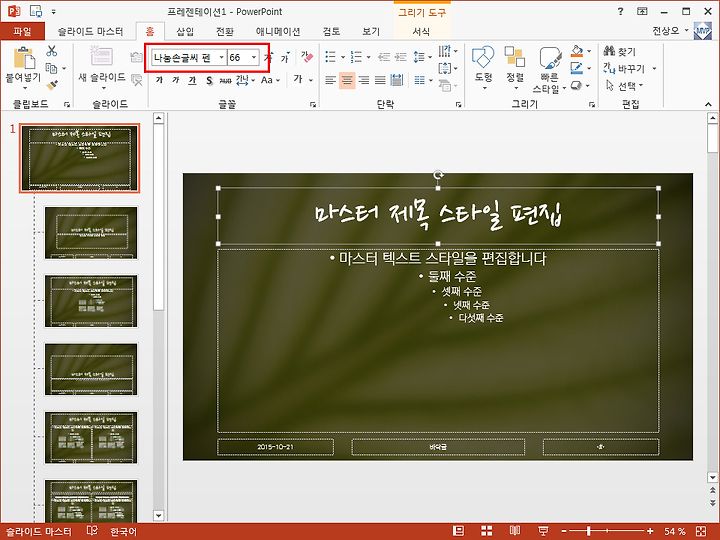This screenshot has width=720, height=540.
Task: Switch to Transitions (전환) tab
Action: coord(225,31)
